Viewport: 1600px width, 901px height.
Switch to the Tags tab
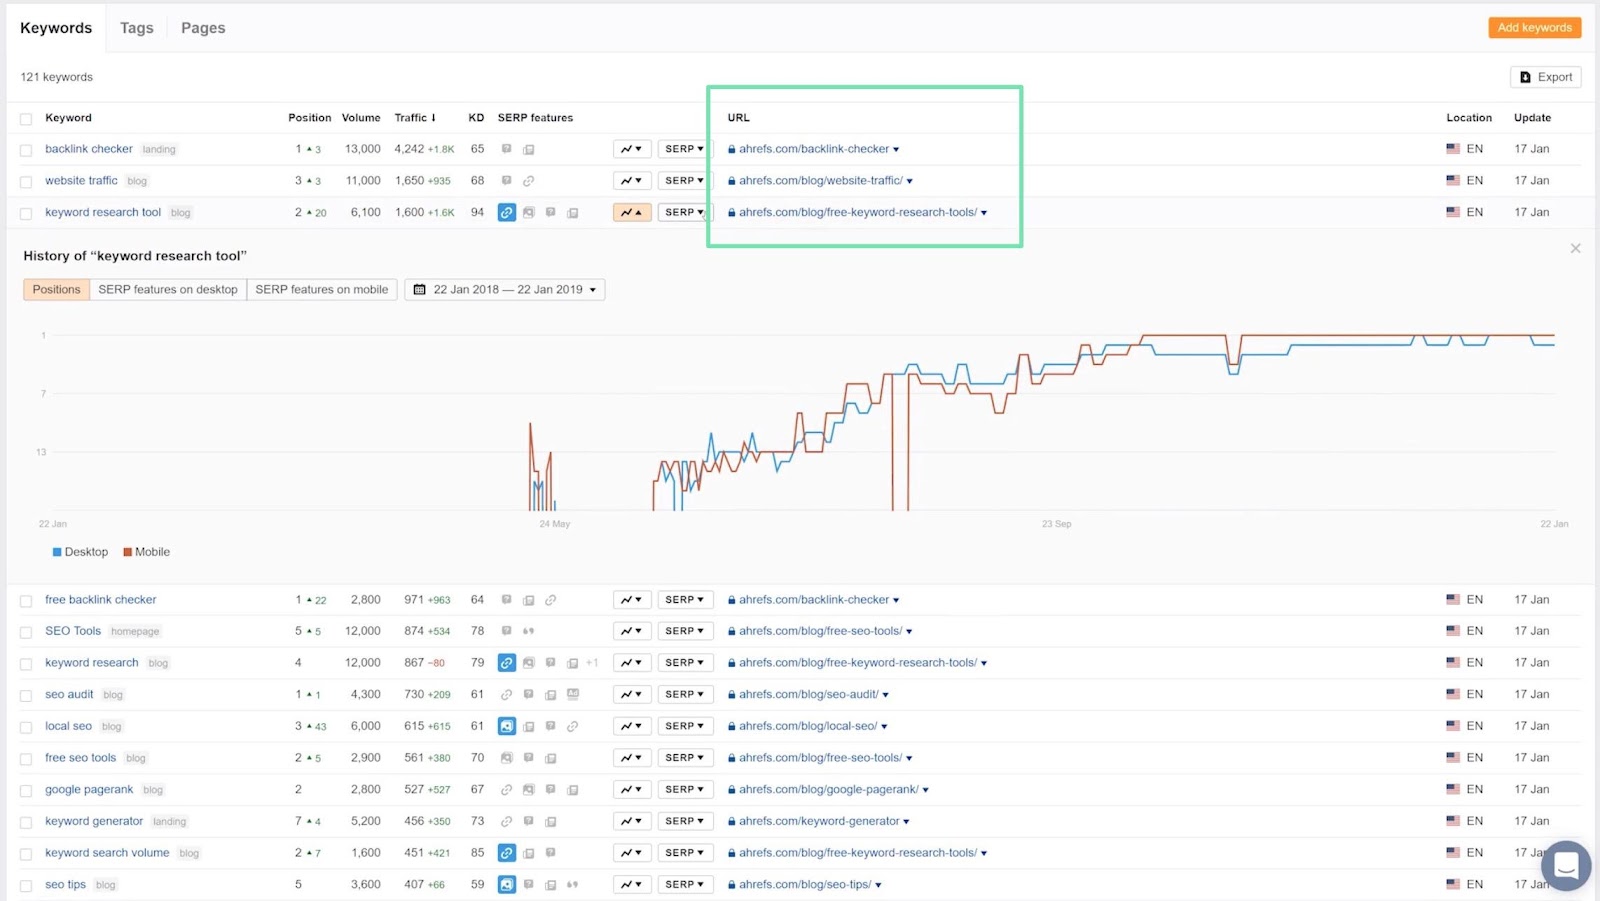[137, 28]
